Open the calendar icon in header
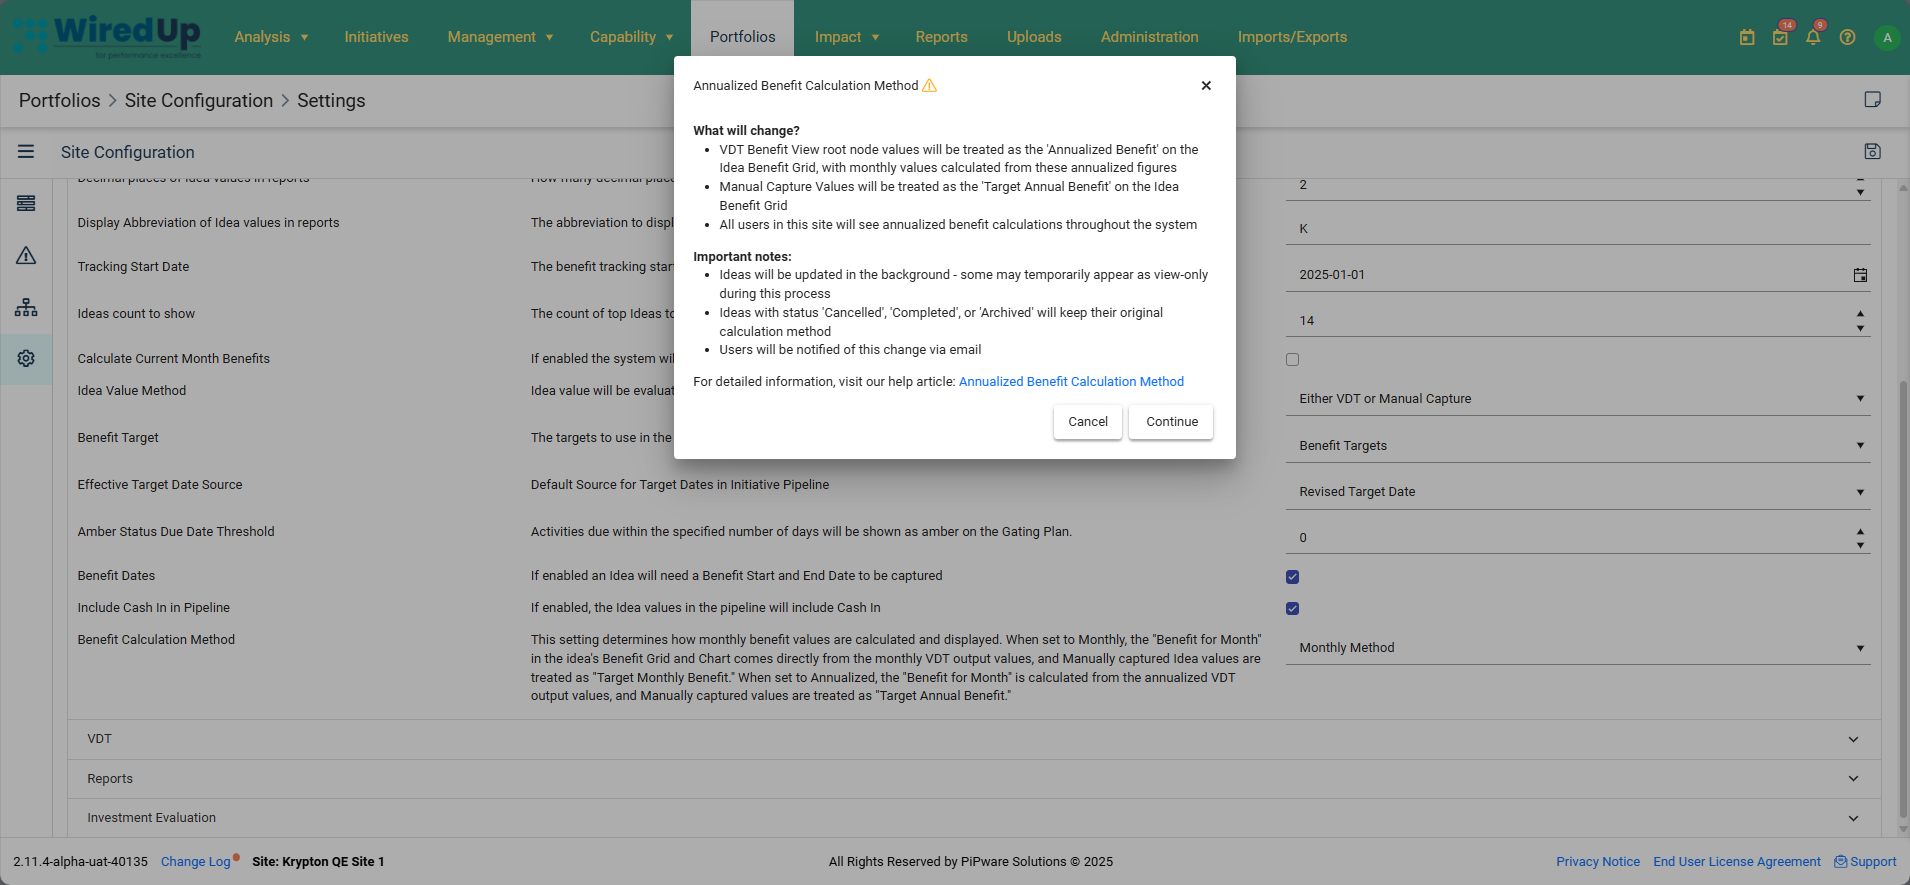Image resolution: width=1910 pixels, height=885 pixels. (1747, 37)
